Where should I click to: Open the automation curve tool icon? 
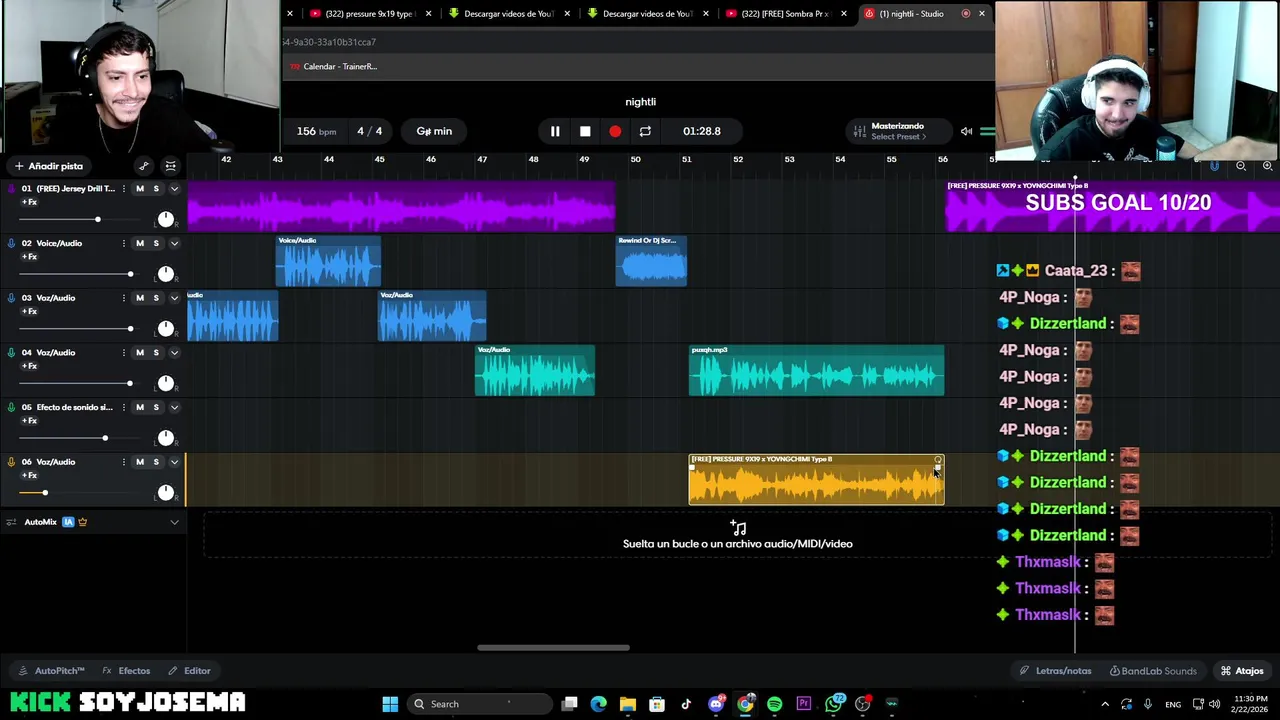[x=144, y=166]
